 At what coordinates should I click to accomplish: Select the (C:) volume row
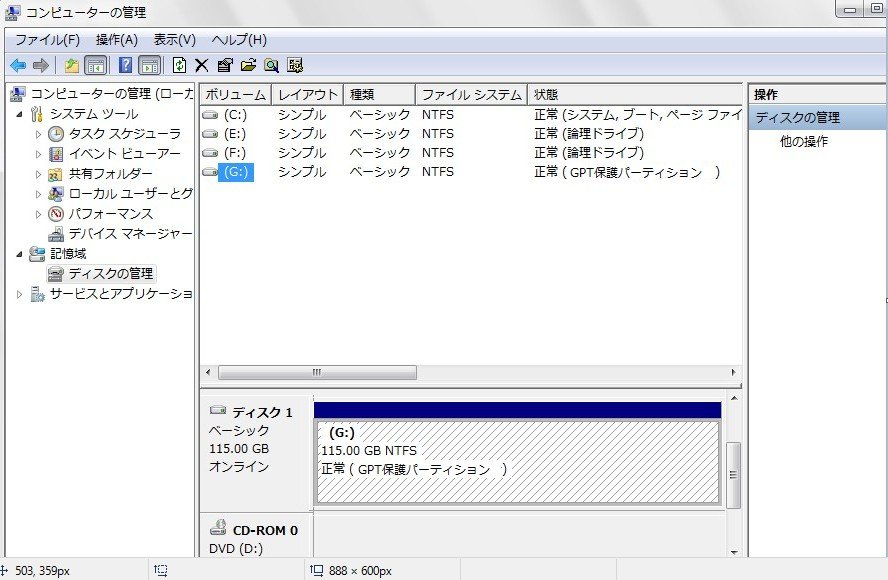[x=471, y=114]
